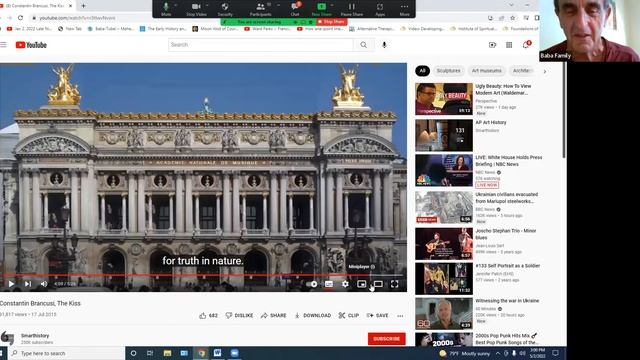Toggle Zoom Mute microphone
The image size is (640, 360).
(166, 9)
